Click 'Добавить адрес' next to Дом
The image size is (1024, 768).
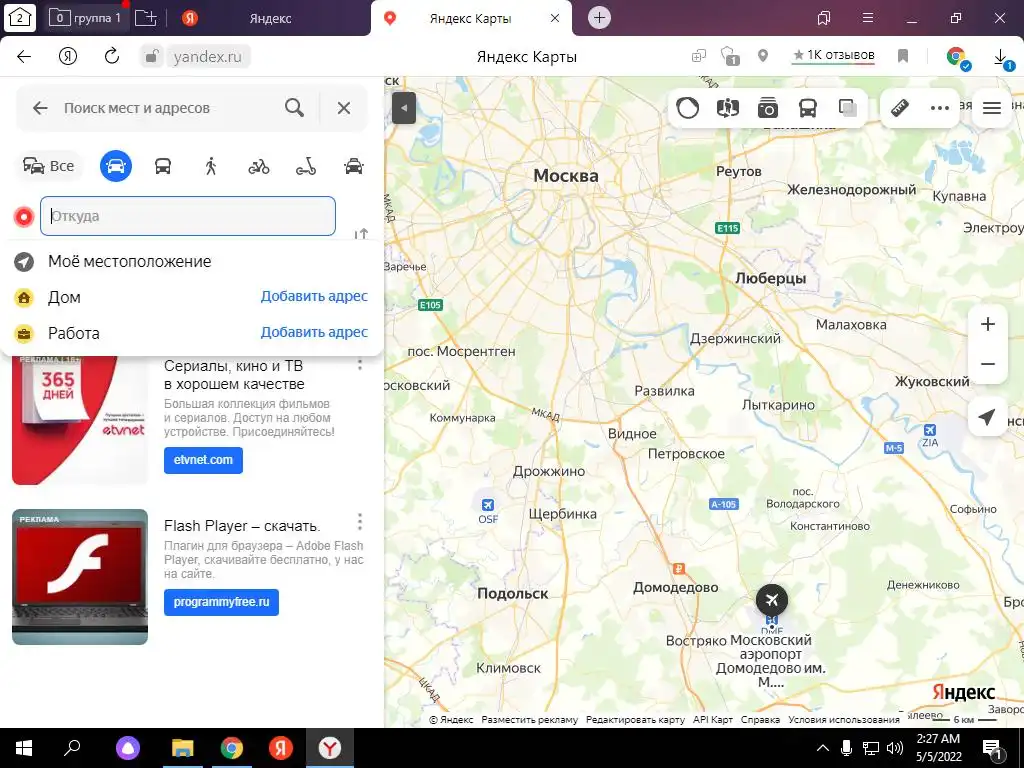pos(314,296)
